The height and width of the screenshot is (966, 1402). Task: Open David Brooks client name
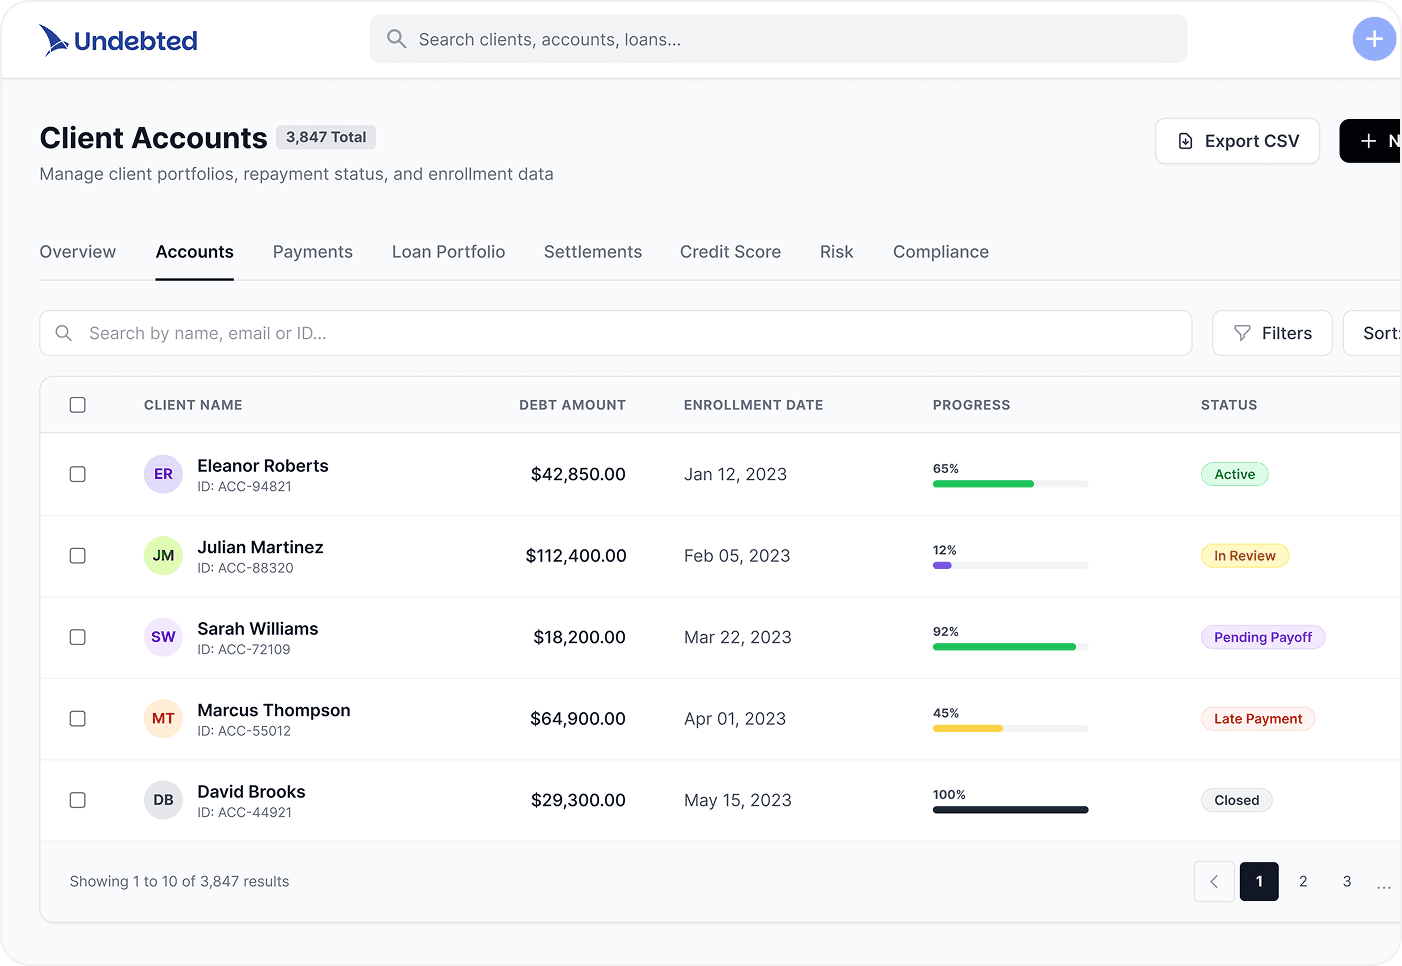pyautogui.click(x=252, y=792)
